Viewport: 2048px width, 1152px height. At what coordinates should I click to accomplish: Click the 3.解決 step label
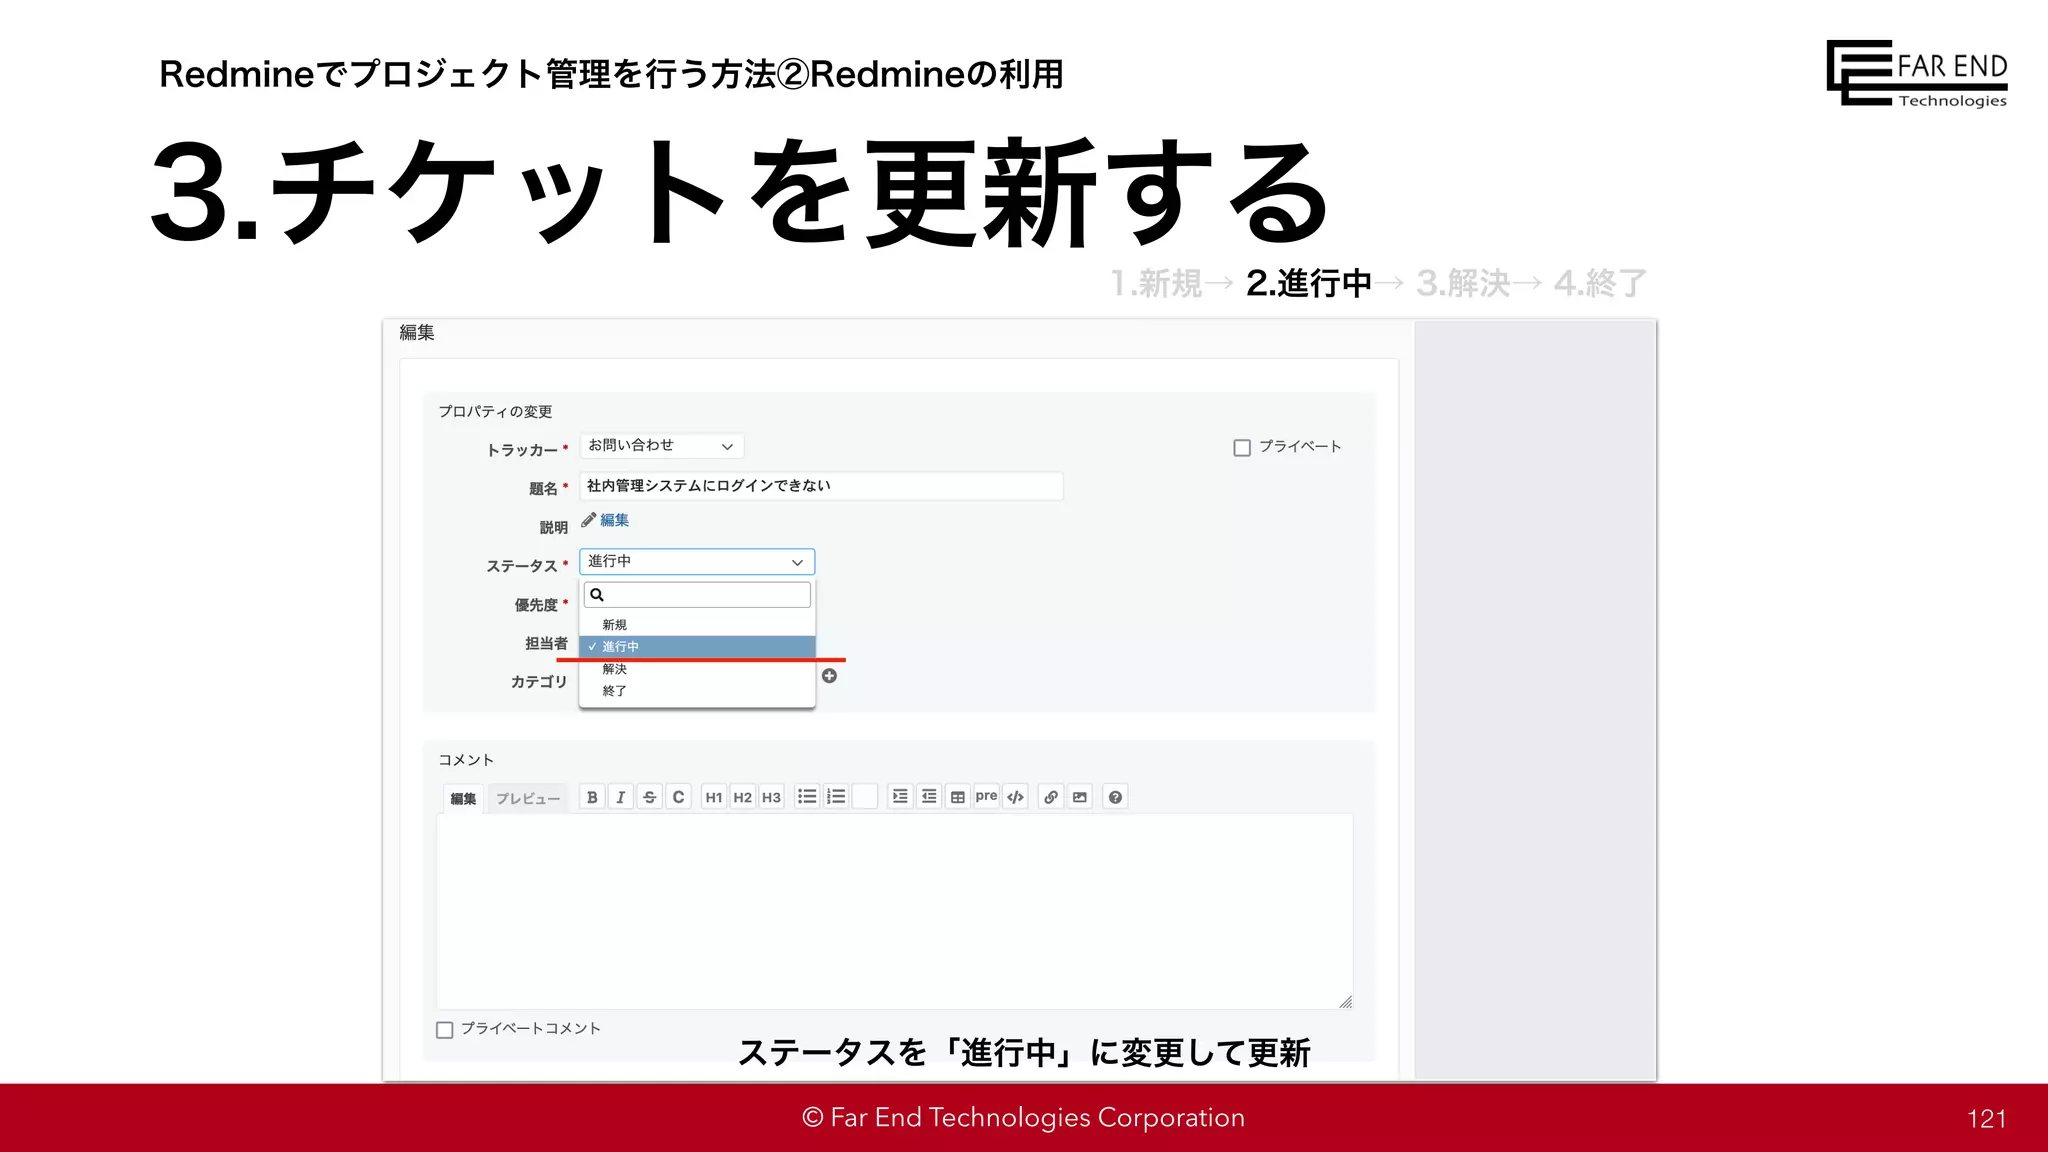click(x=1464, y=284)
